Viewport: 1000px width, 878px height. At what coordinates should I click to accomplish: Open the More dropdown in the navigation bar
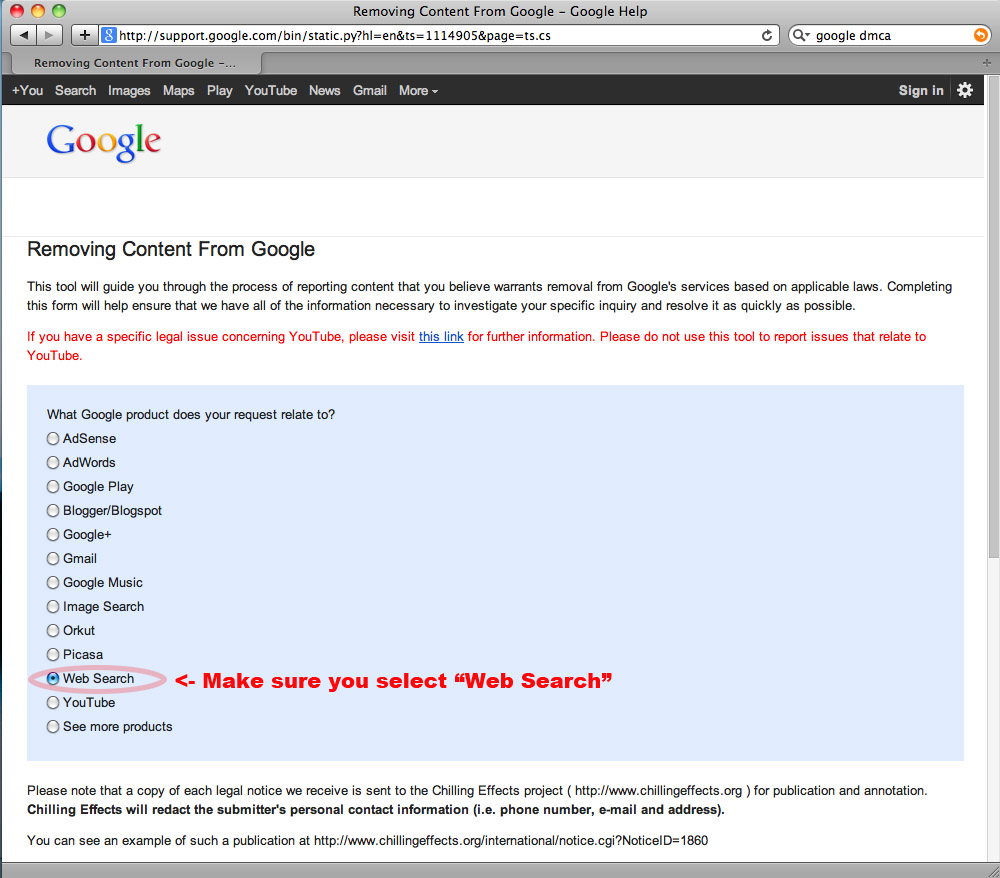[417, 90]
